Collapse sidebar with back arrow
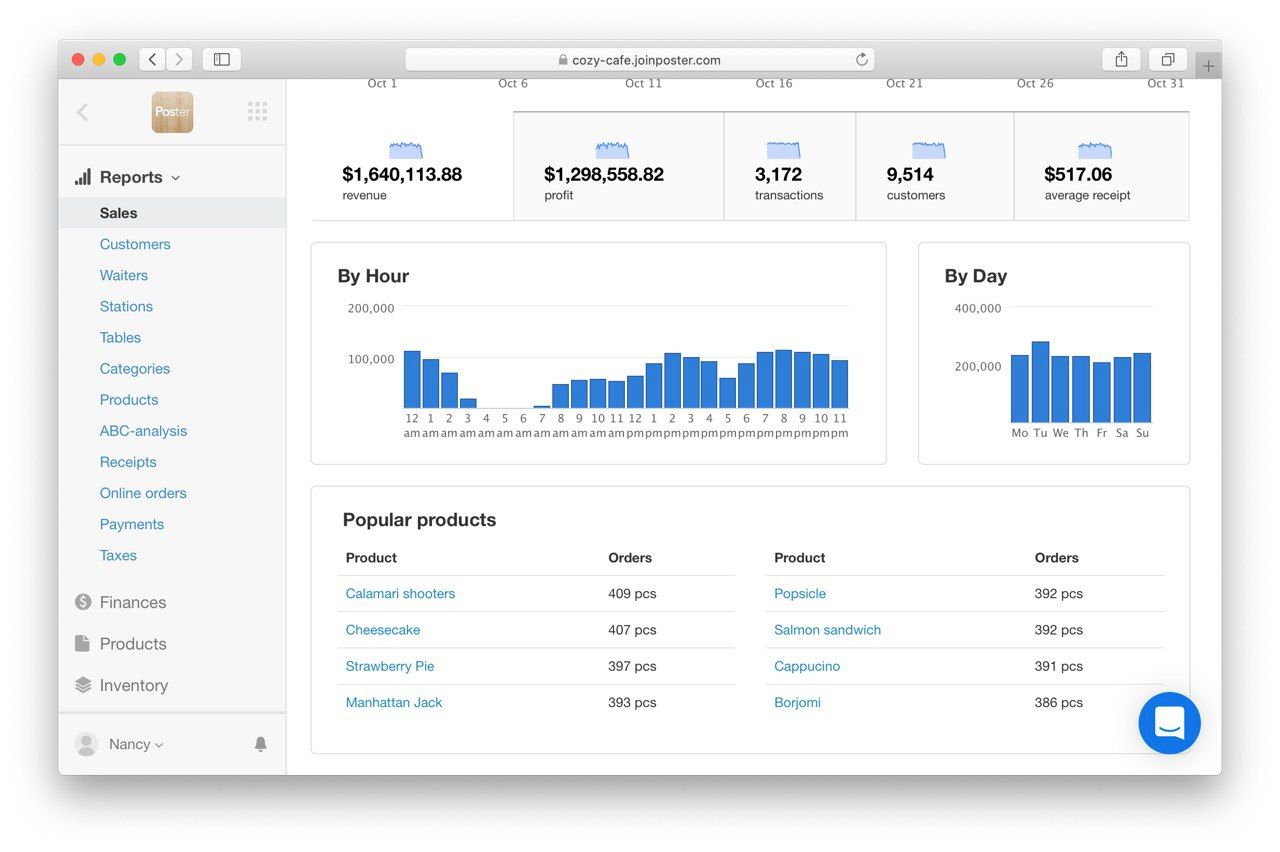 (x=83, y=112)
